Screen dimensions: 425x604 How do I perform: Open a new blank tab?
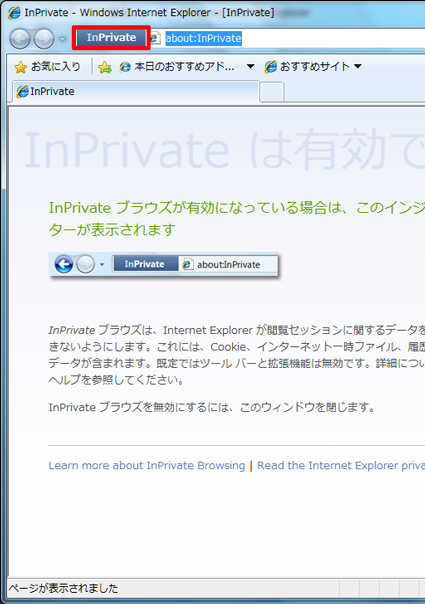(x=272, y=92)
